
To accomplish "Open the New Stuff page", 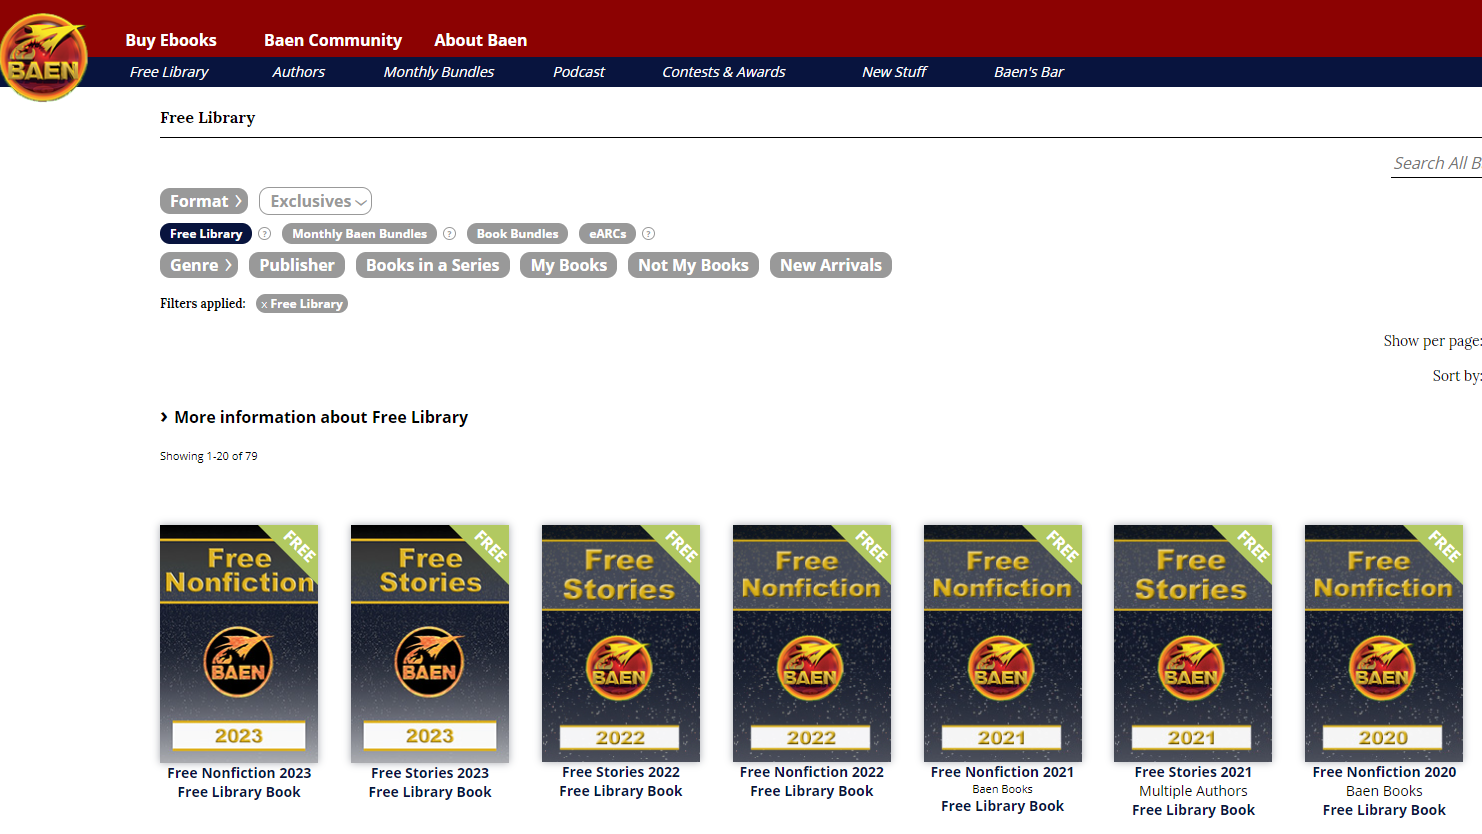I will coord(895,72).
